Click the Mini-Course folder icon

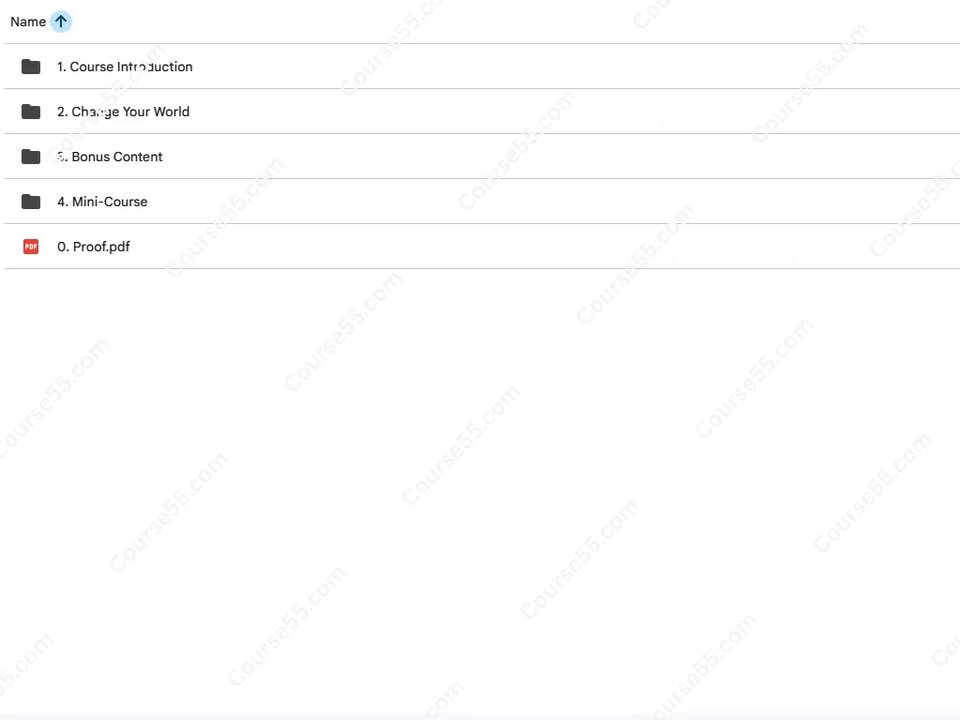pyautogui.click(x=31, y=201)
